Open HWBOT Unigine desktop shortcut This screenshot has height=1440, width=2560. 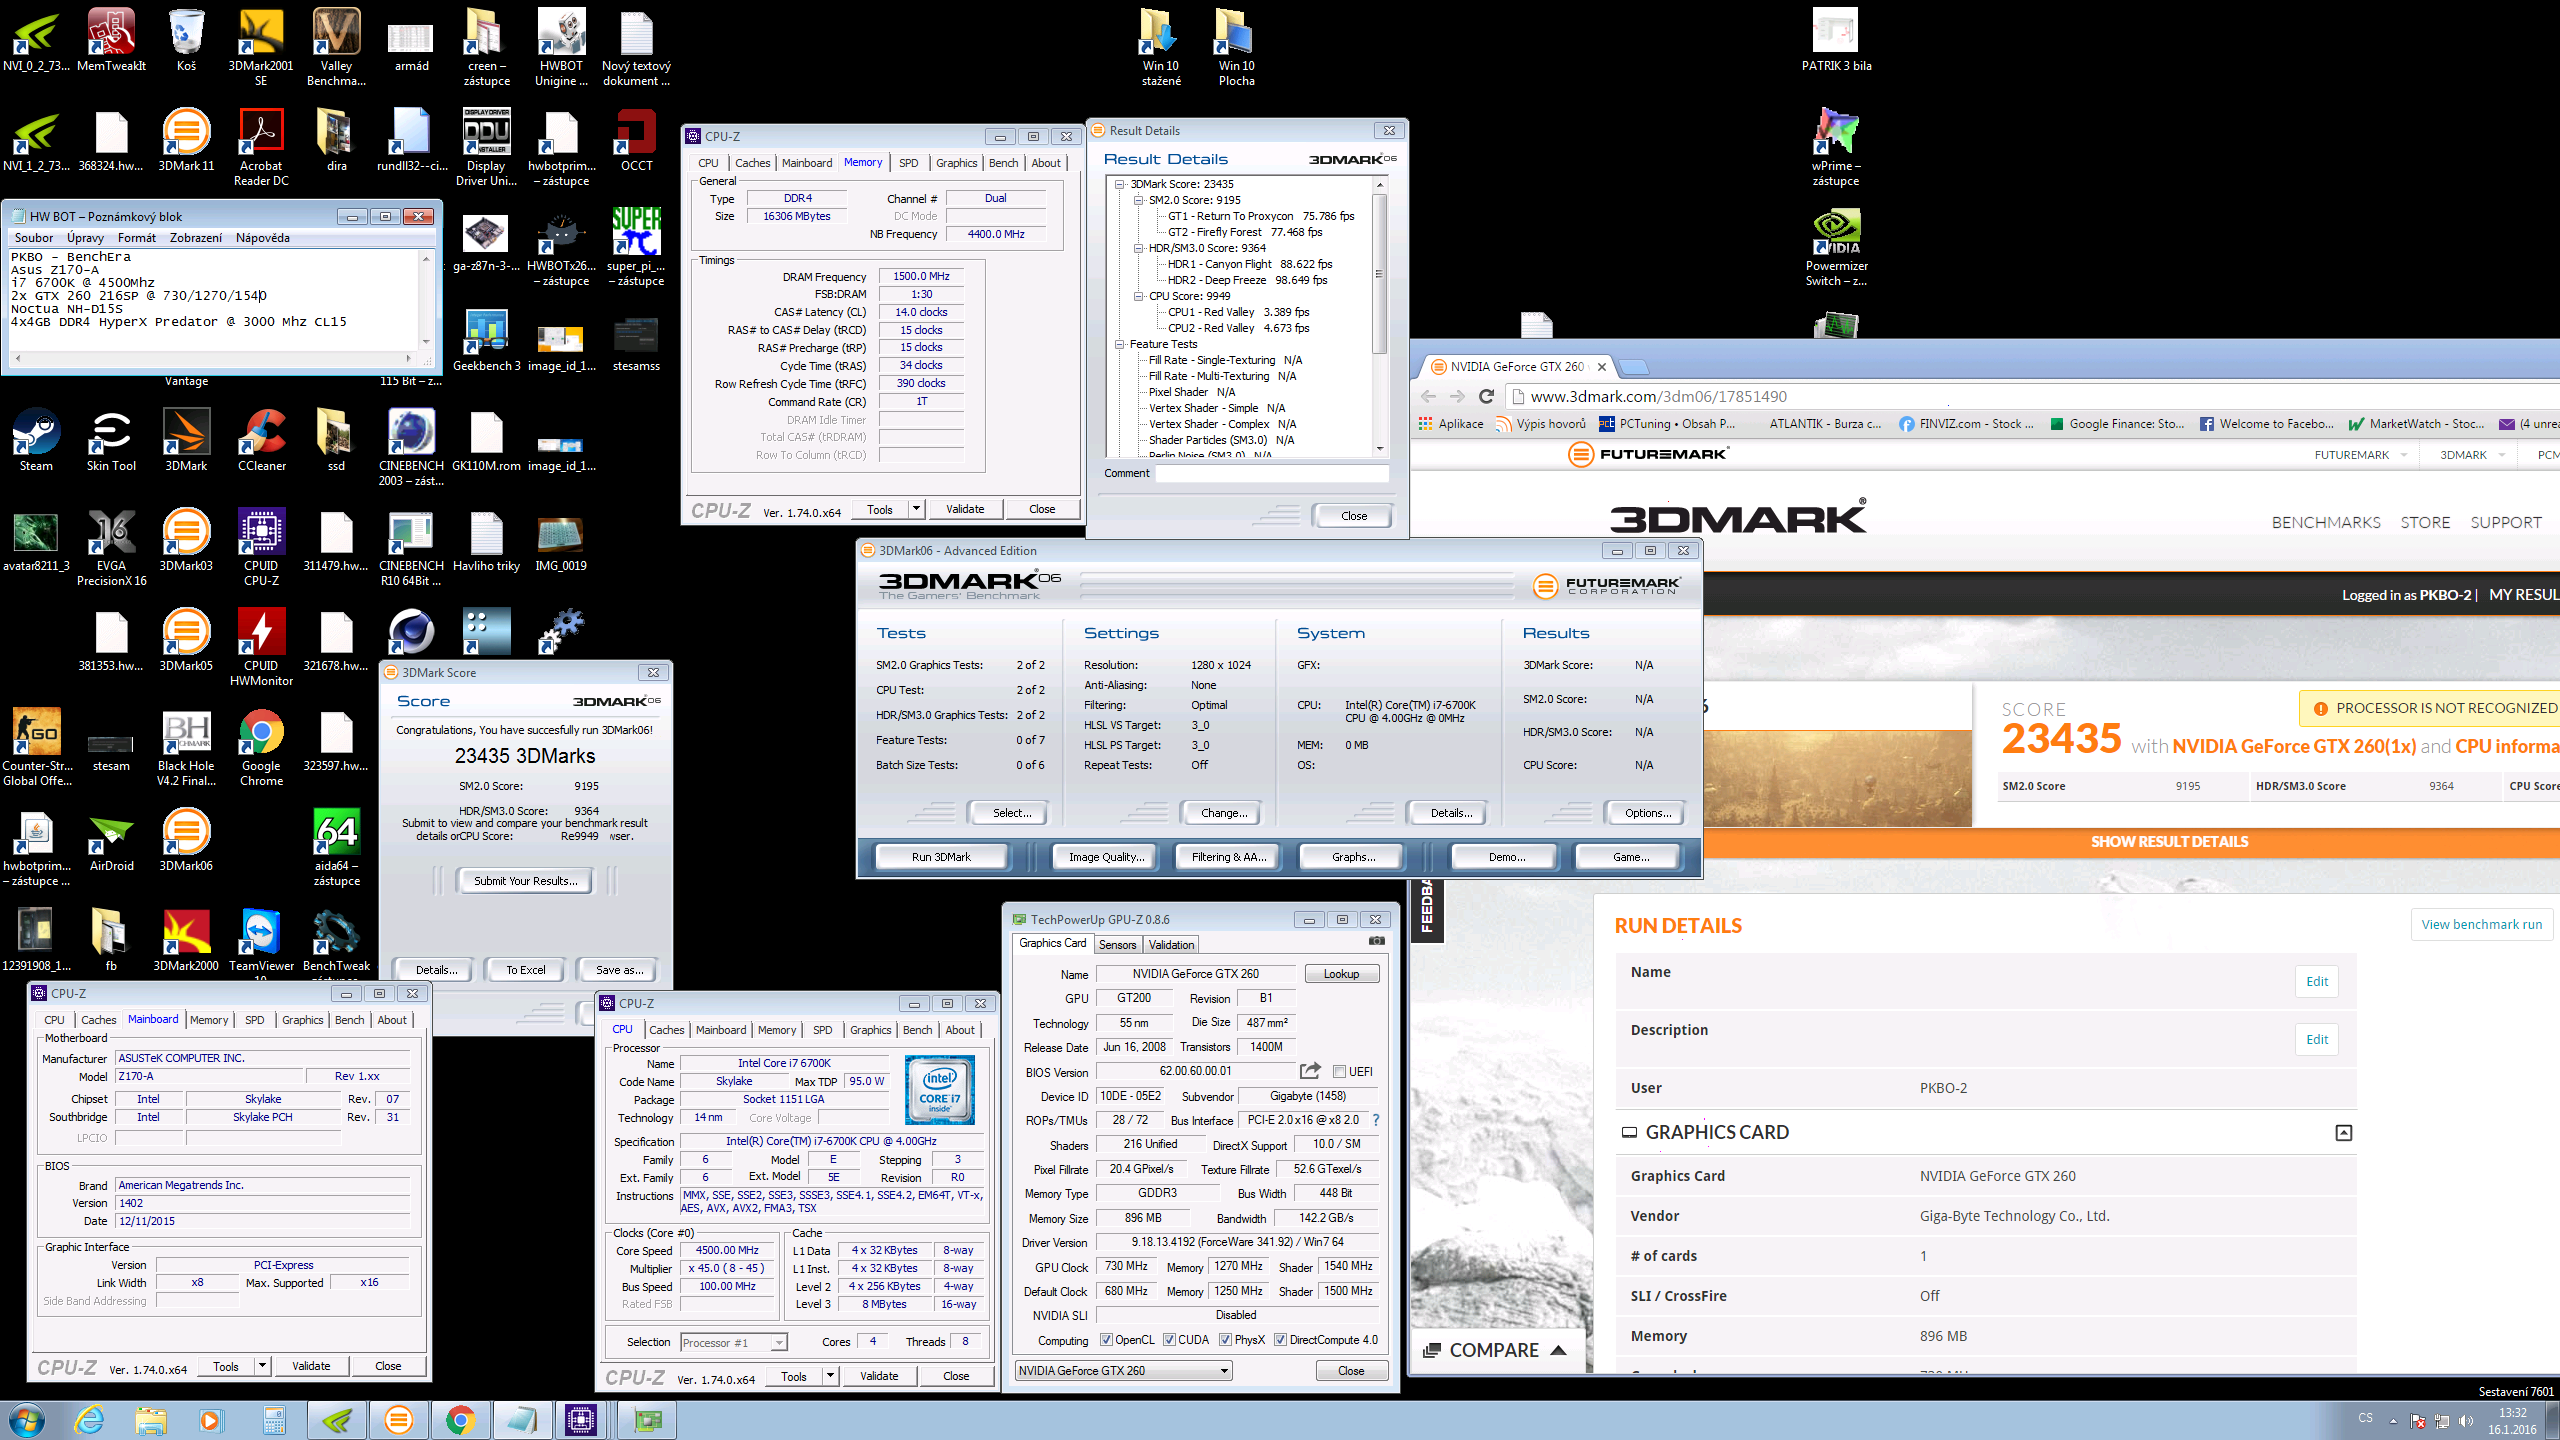[x=561, y=47]
